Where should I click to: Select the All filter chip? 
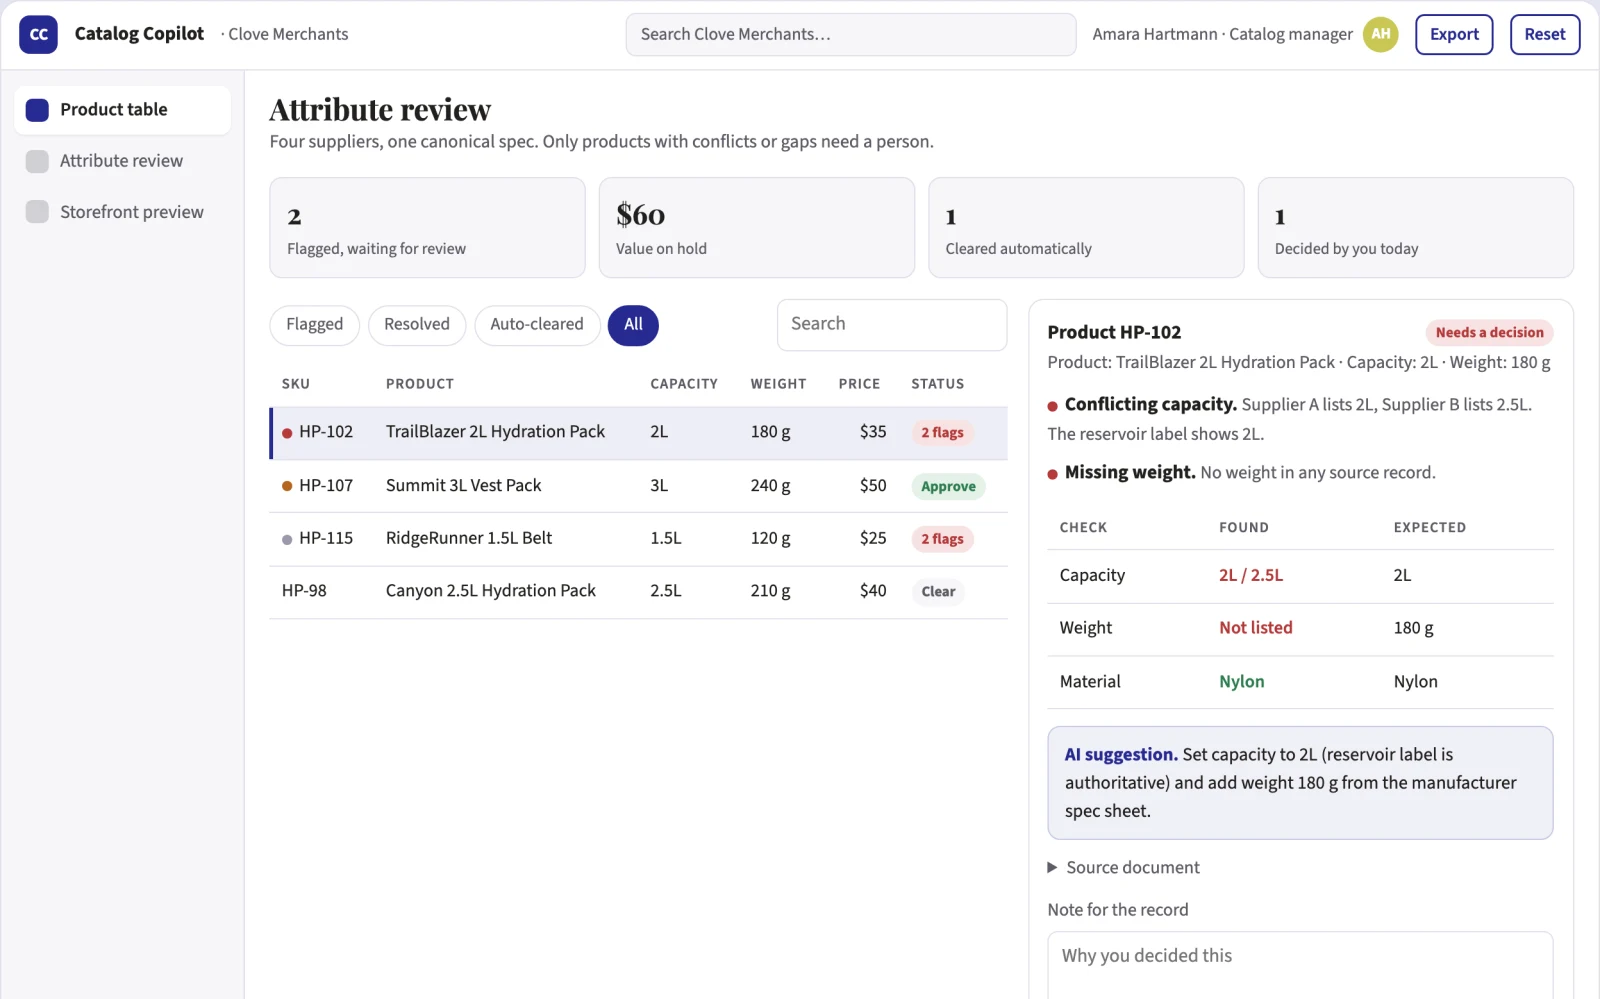(x=633, y=325)
